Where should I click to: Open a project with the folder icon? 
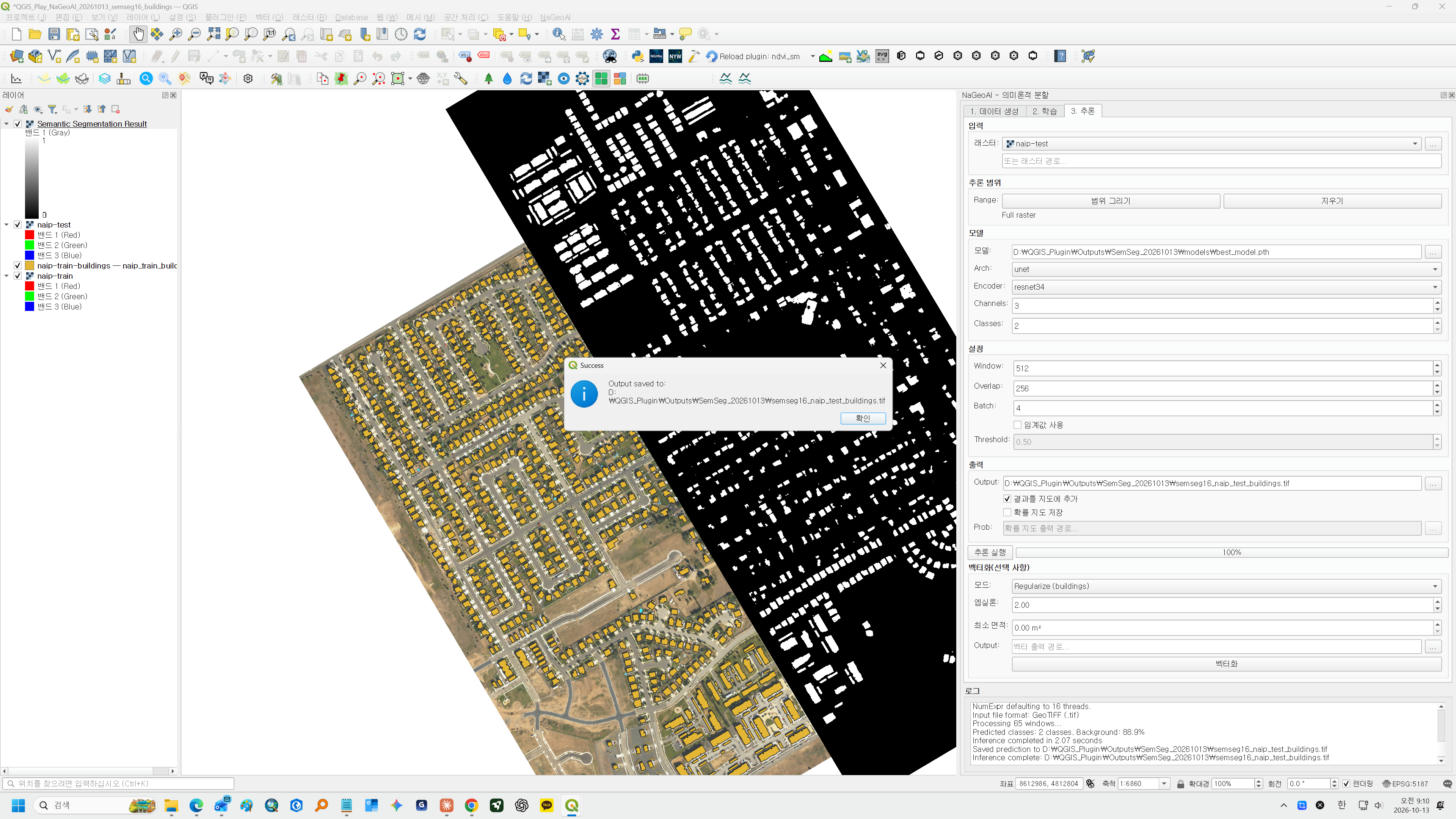click(35, 34)
